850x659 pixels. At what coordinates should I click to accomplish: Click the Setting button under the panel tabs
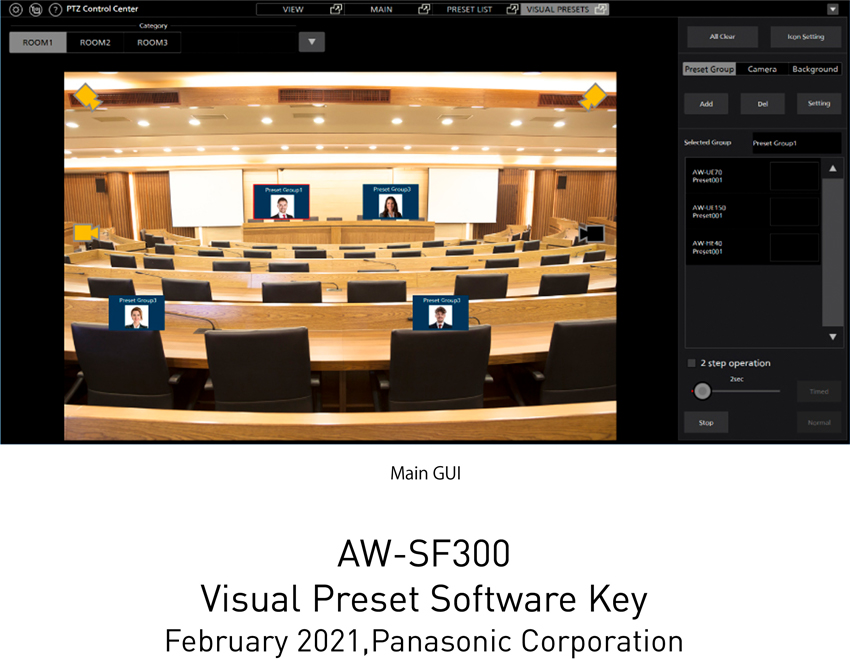[x=819, y=103]
